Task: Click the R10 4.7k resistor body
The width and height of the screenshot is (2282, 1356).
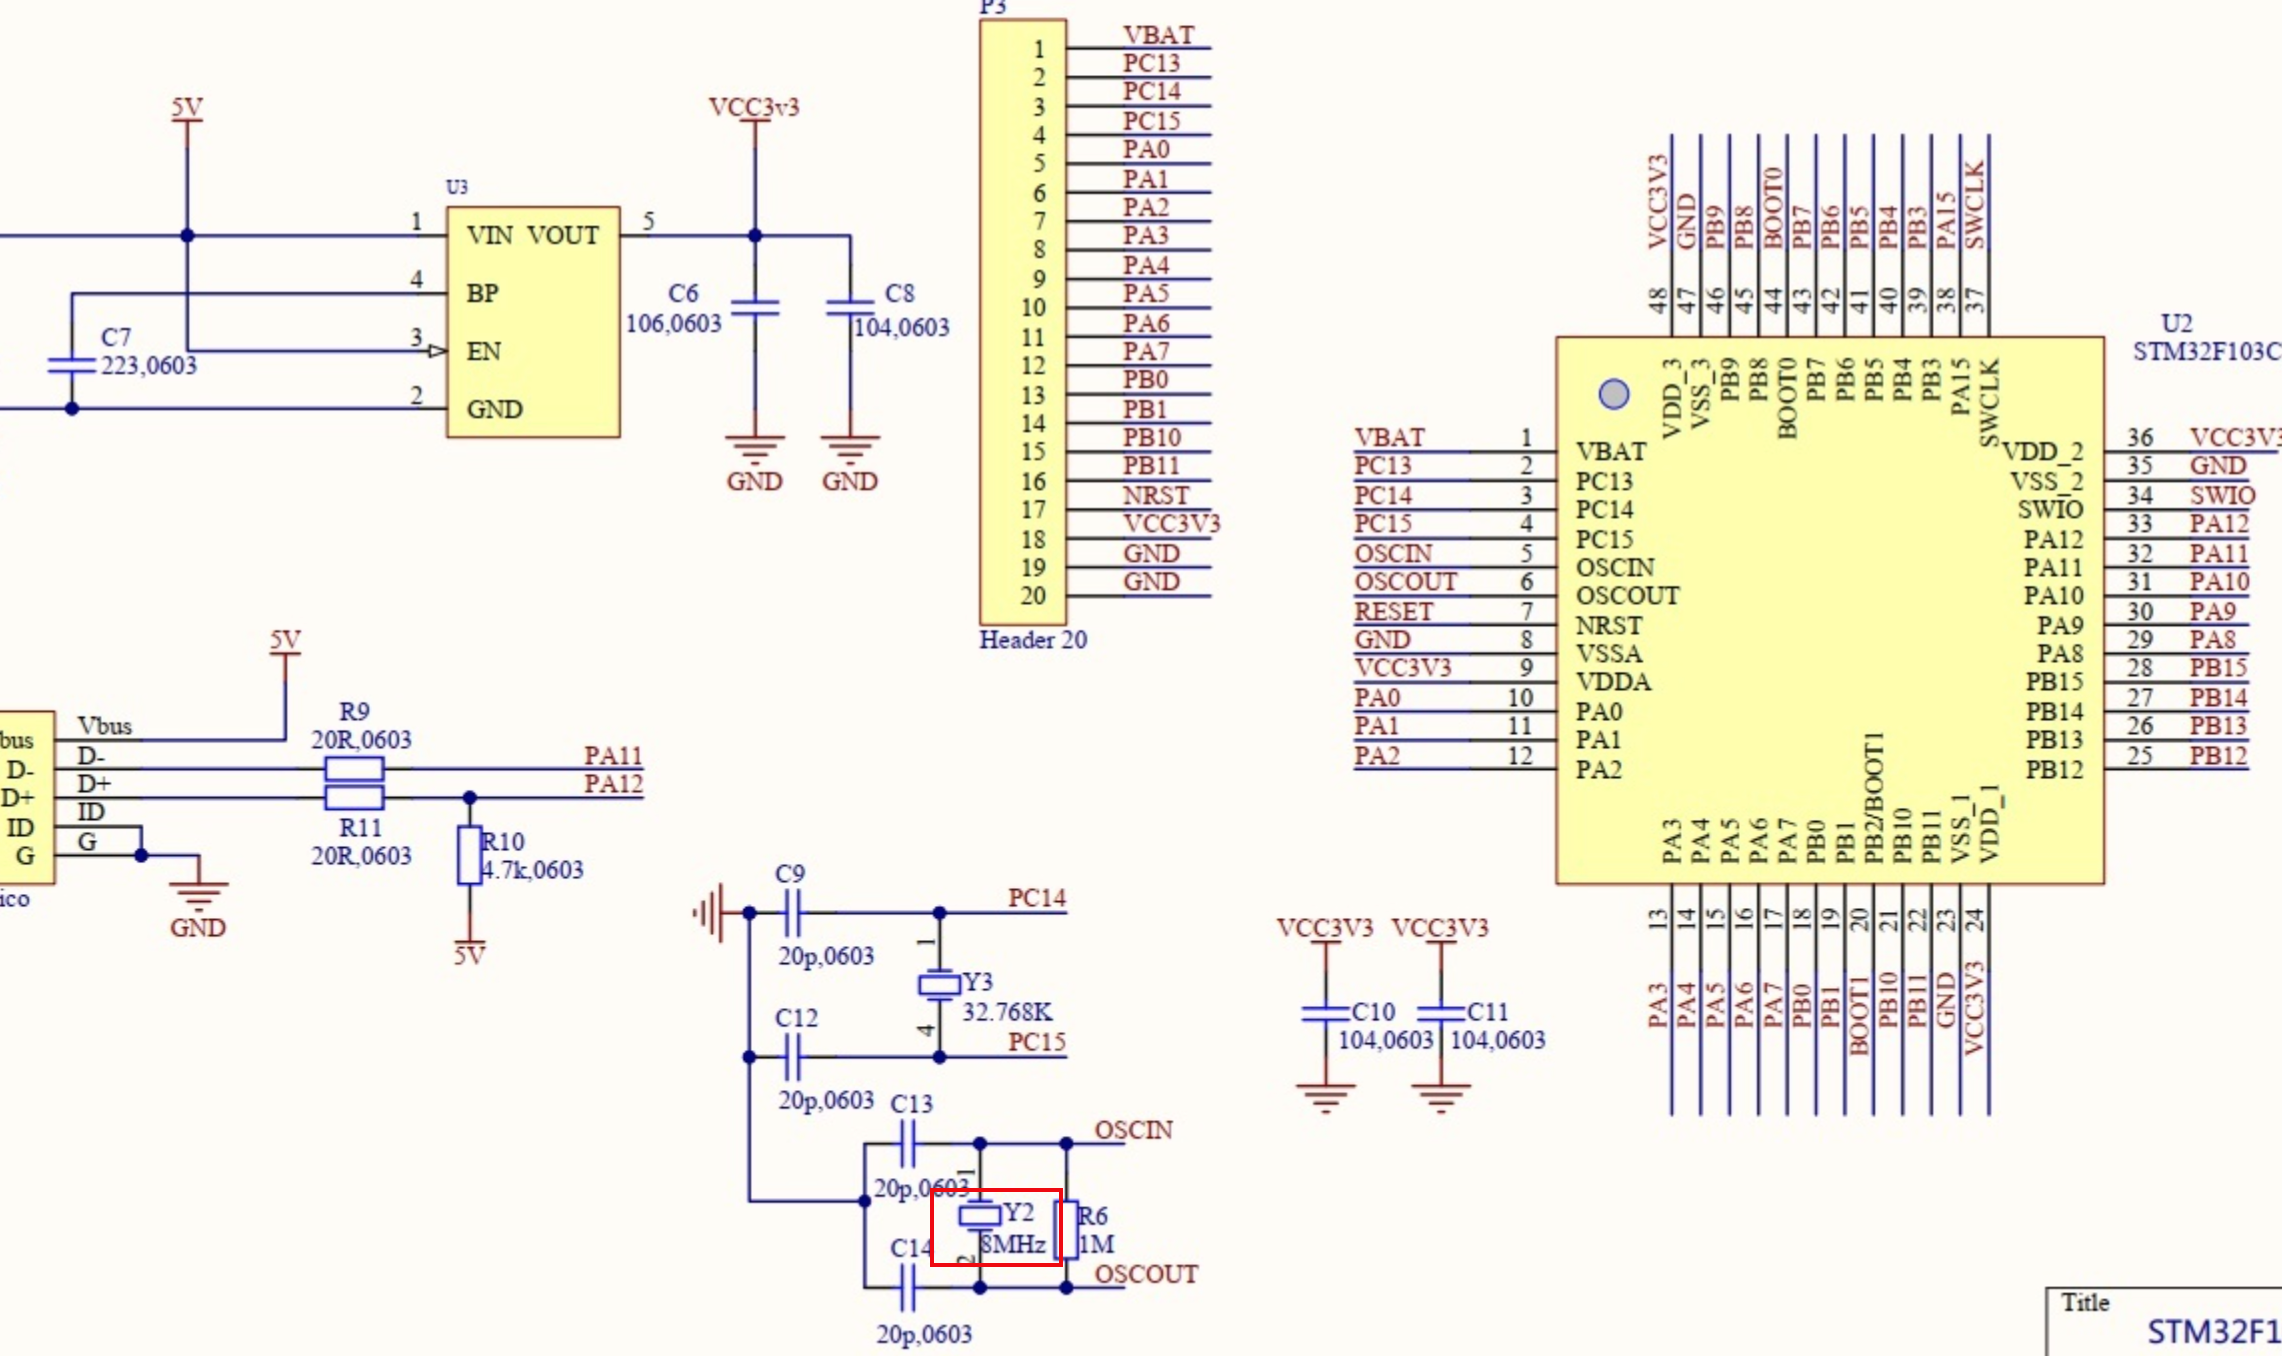Action: (x=469, y=856)
